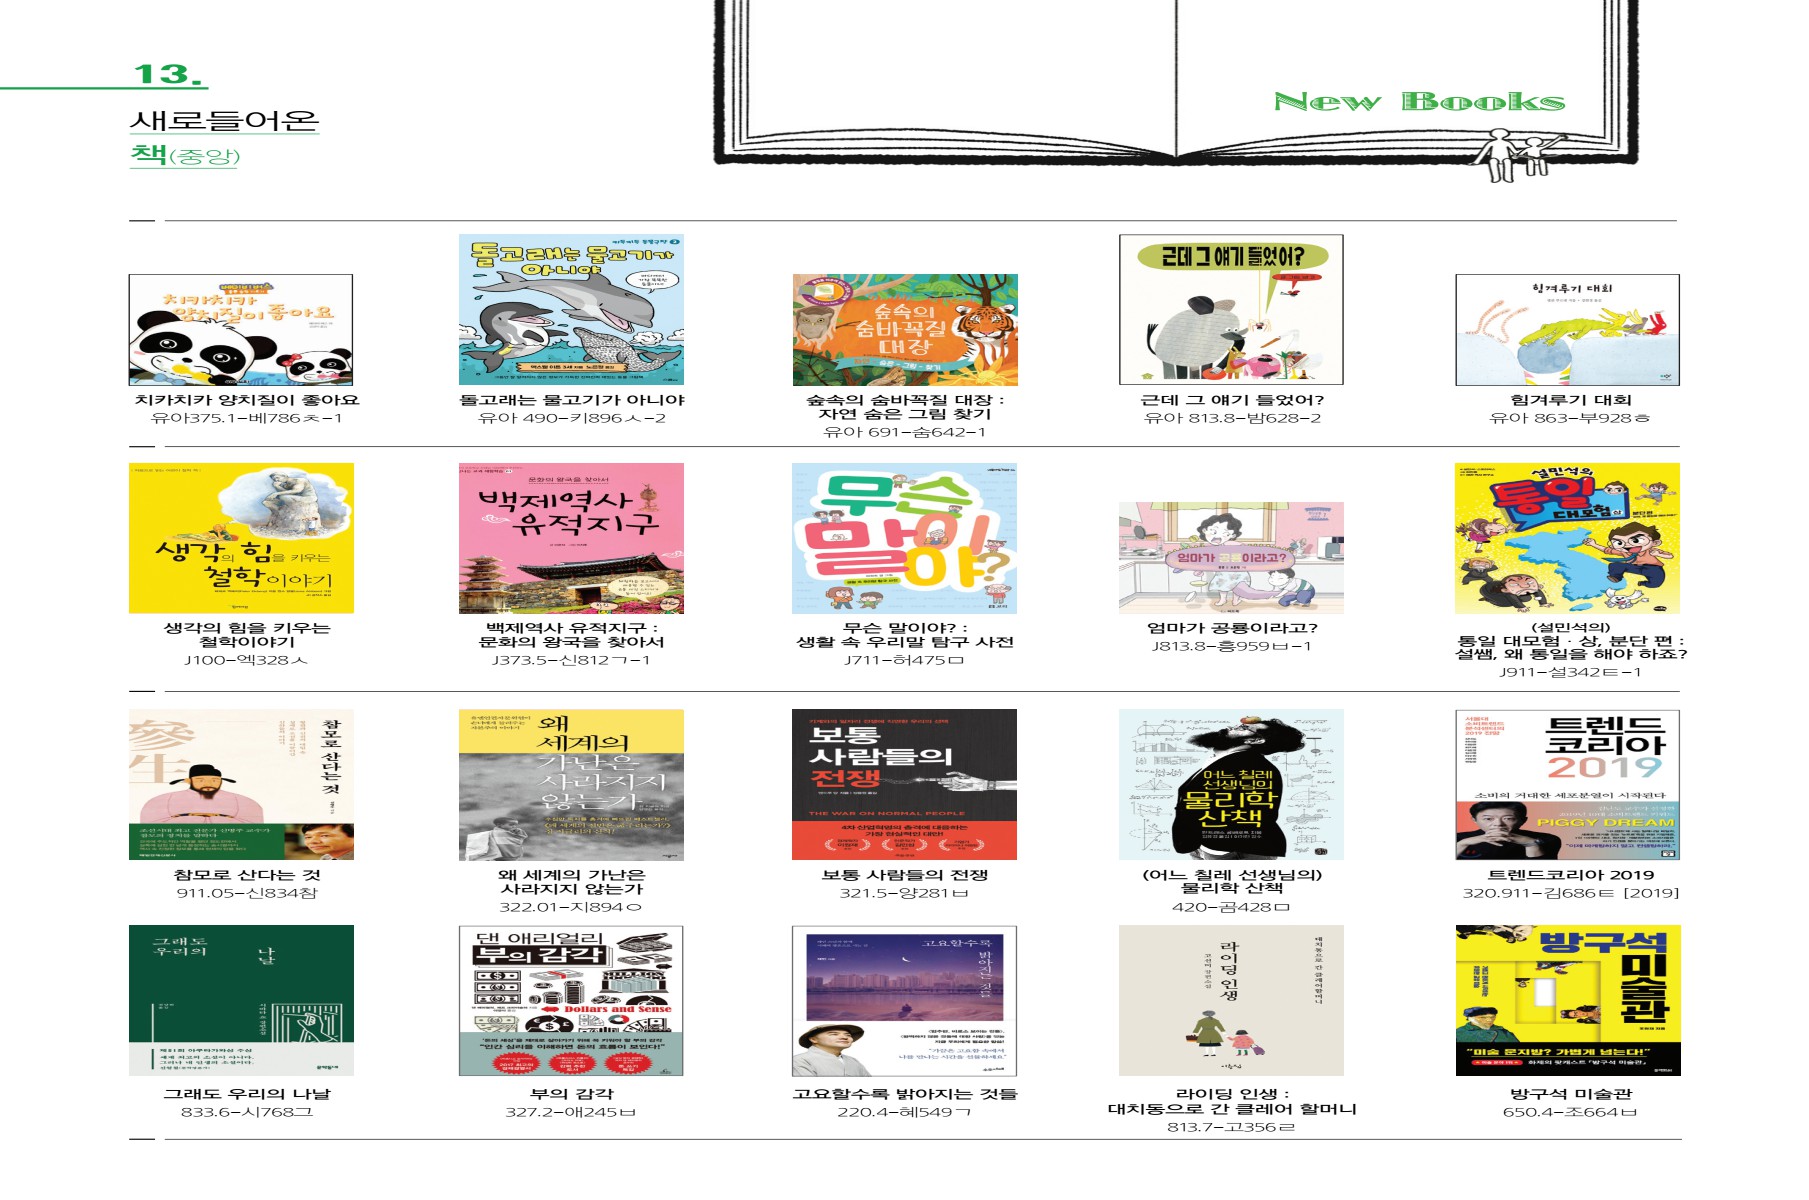Viewport: 1809px width, 1200px height.
Task: Select the 힘겨루기 대회 book cover
Action: (1568, 330)
